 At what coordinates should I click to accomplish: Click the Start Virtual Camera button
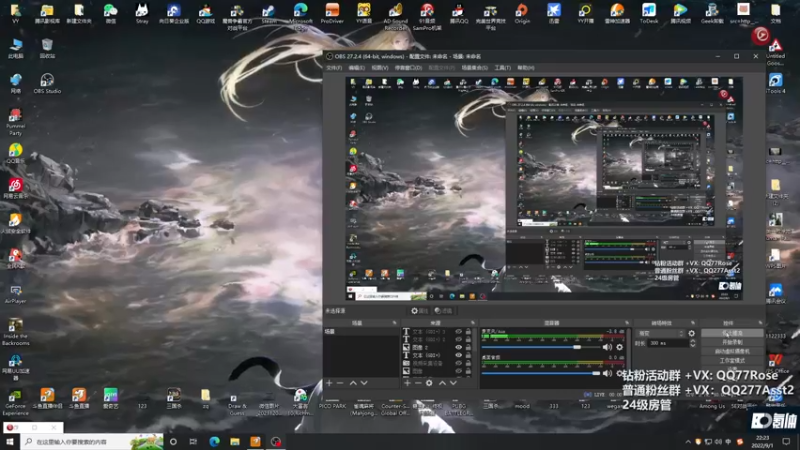tap(732, 352)
